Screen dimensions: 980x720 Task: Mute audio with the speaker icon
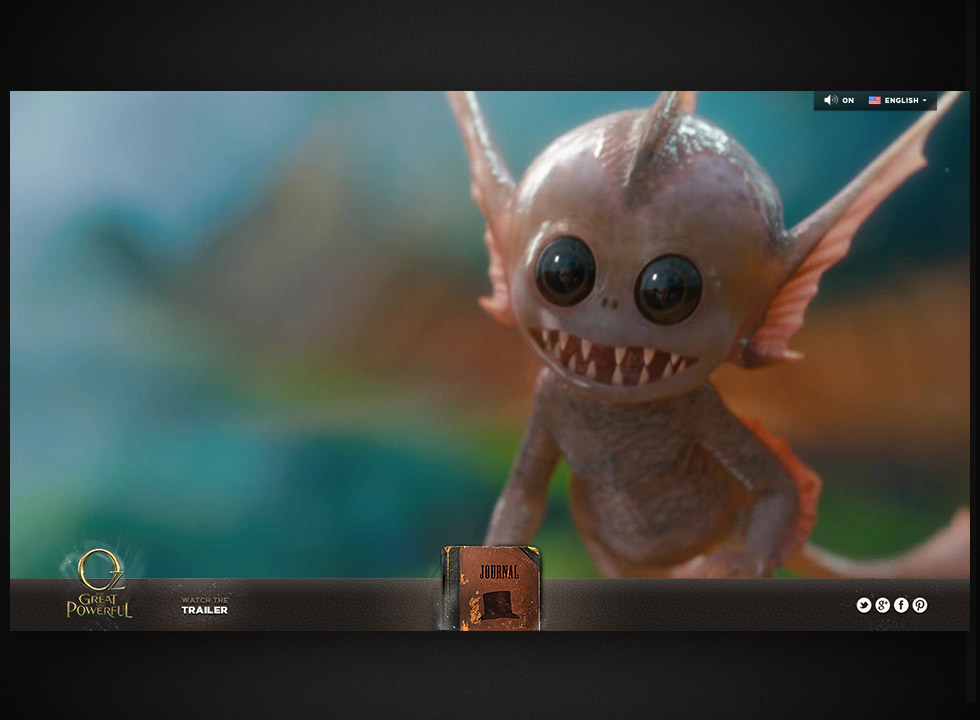point(830,100)
